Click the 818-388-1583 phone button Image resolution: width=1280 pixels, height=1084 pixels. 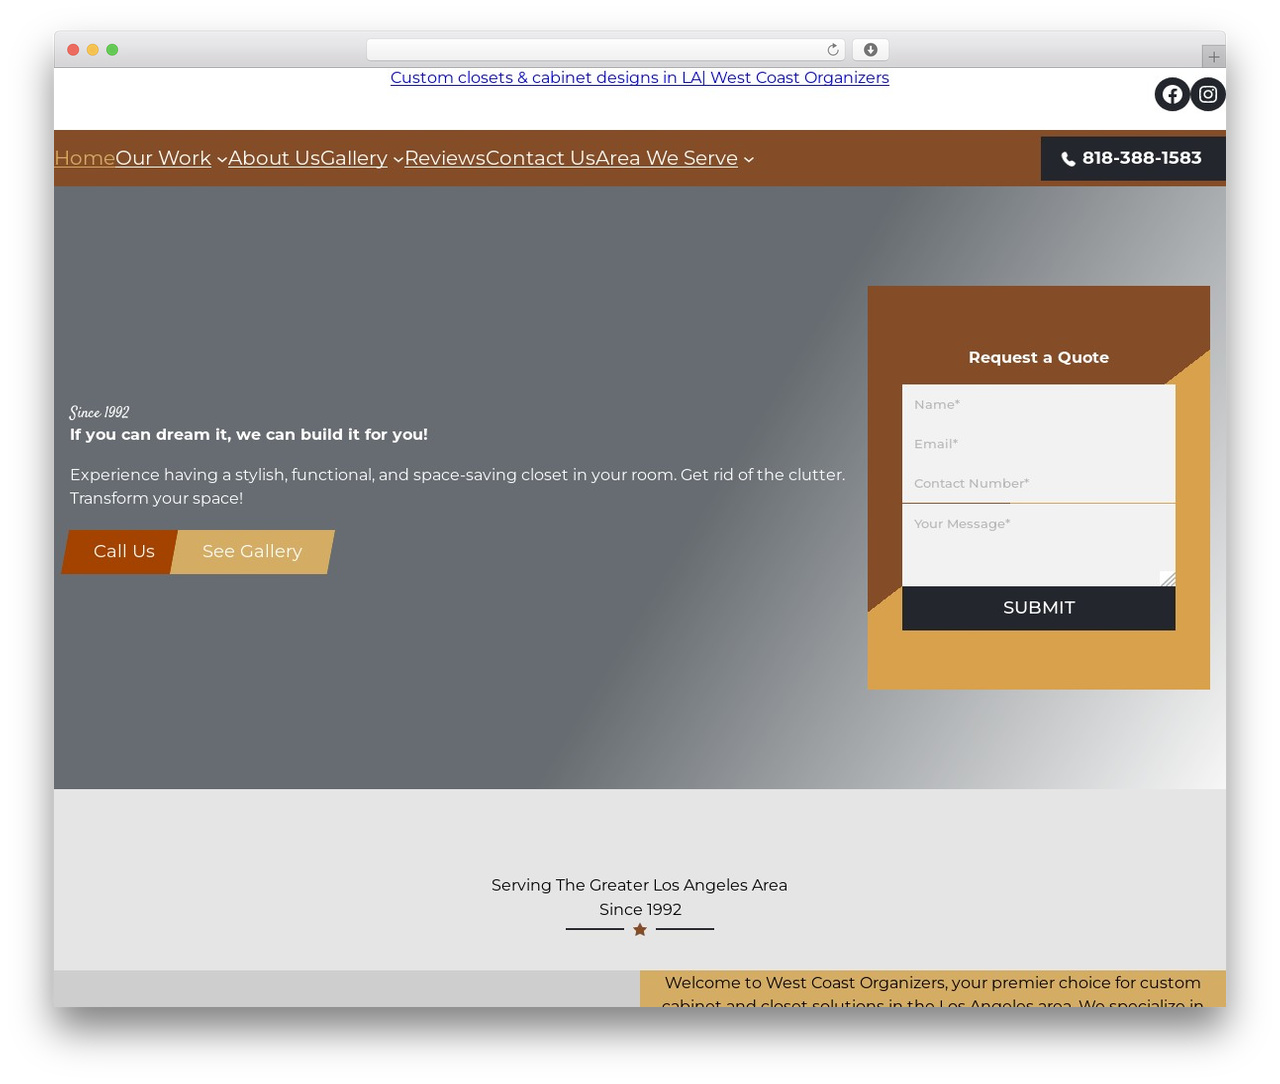coord(1133,158)
